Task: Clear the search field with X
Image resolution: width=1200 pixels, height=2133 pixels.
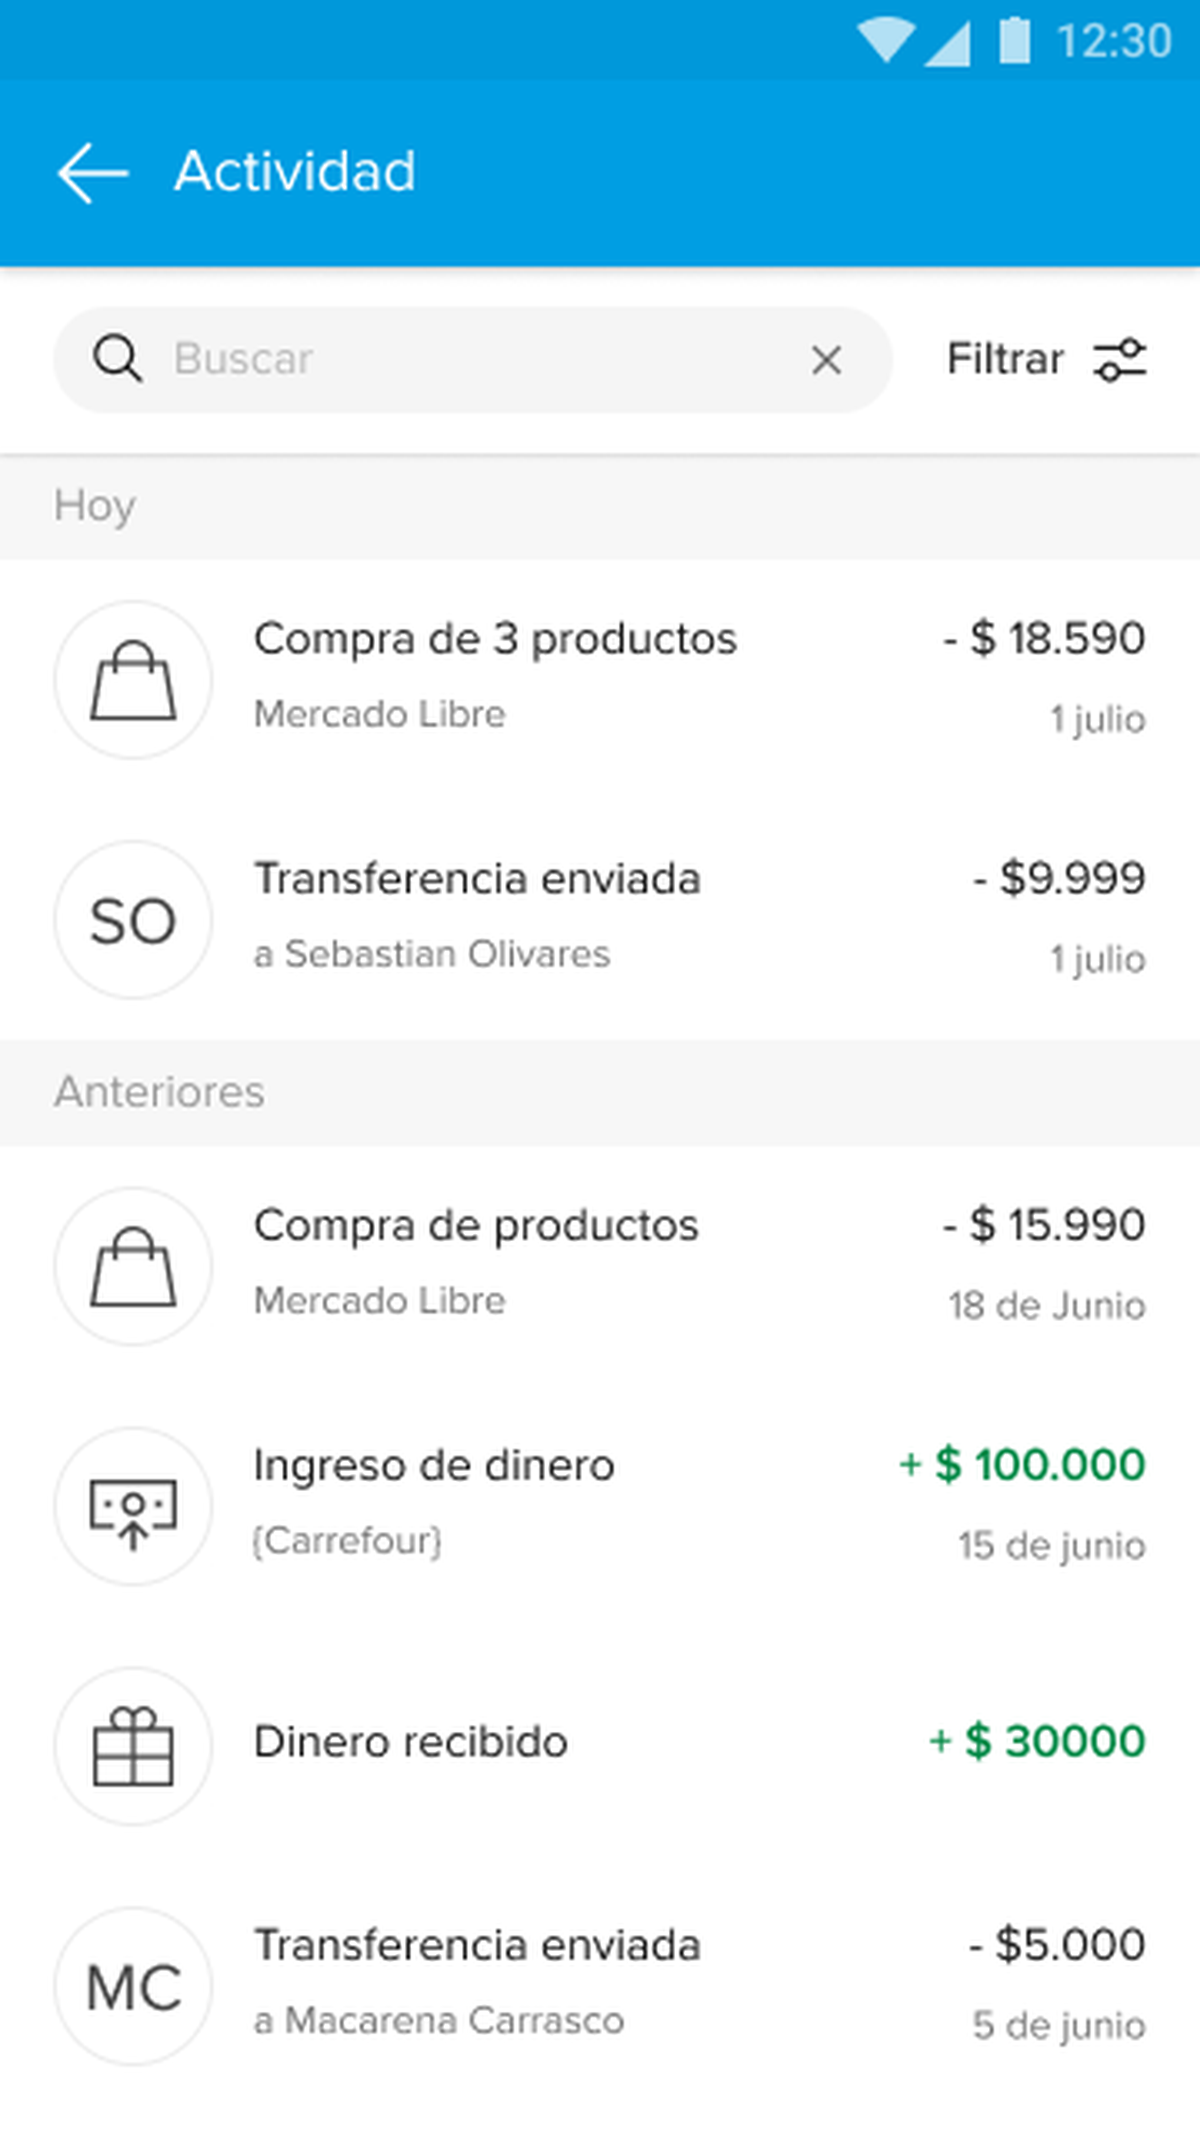Action: coord(826,360)
